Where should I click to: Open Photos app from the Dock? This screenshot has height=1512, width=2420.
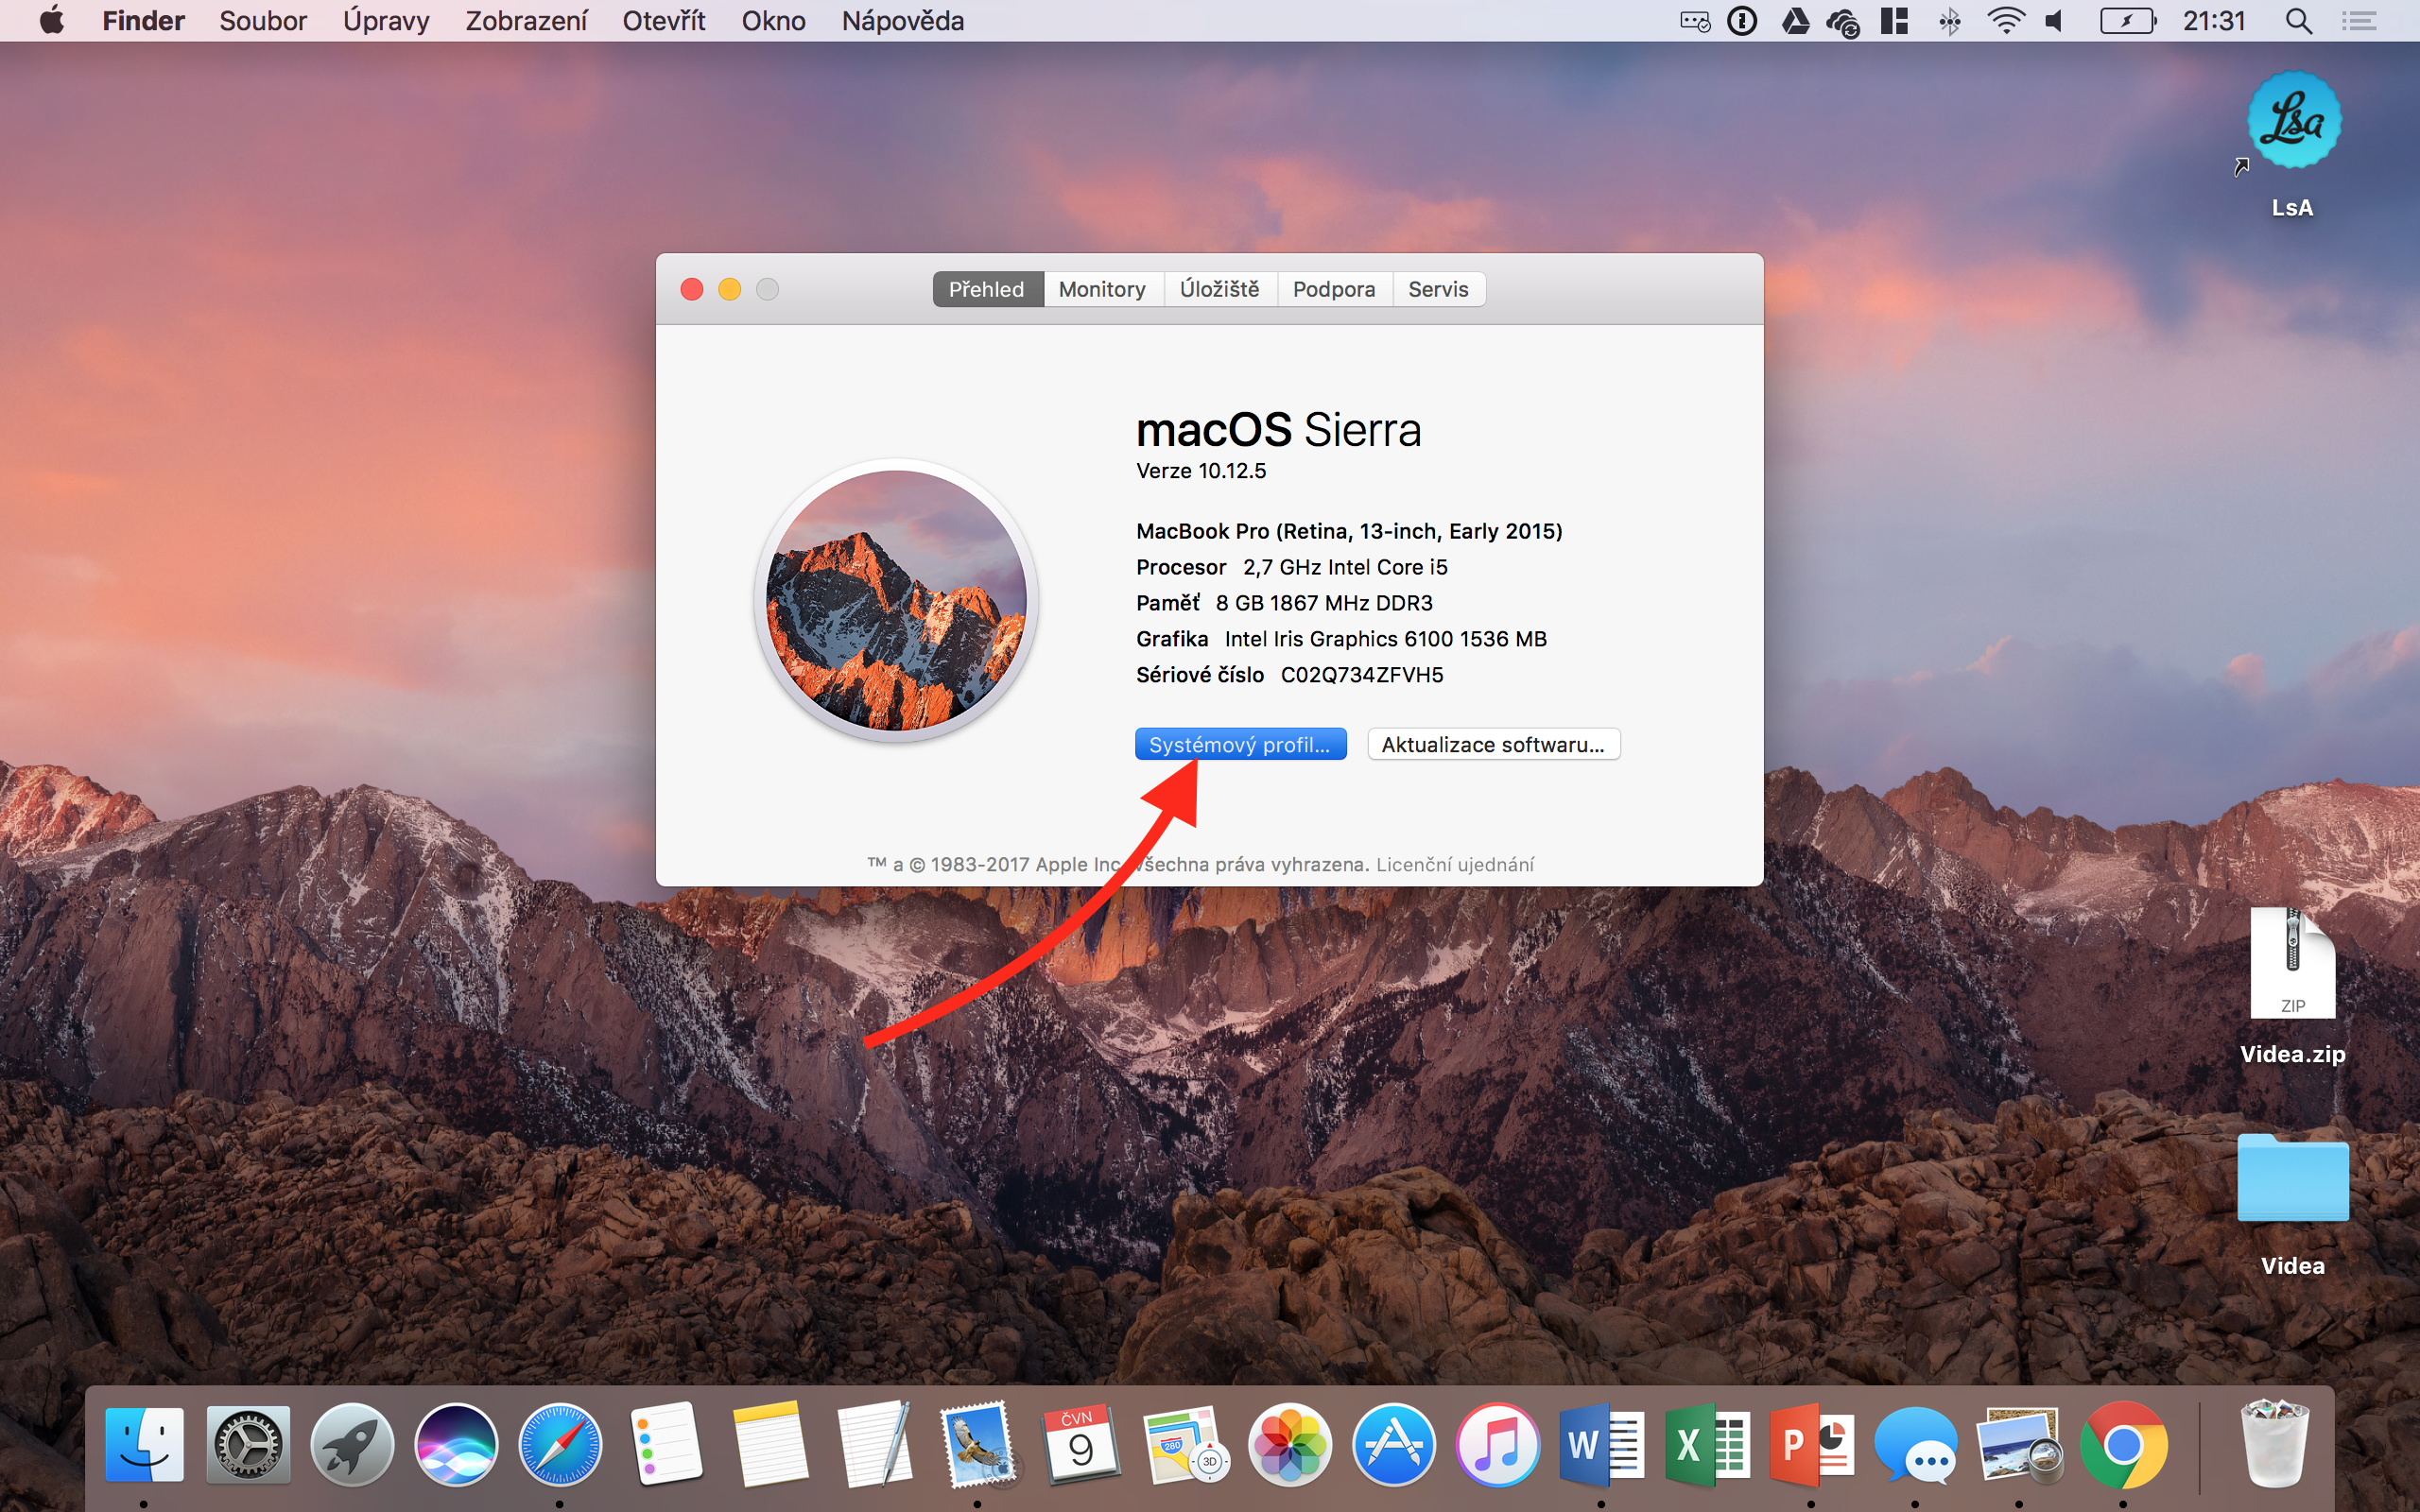tap(1289, 1445)
